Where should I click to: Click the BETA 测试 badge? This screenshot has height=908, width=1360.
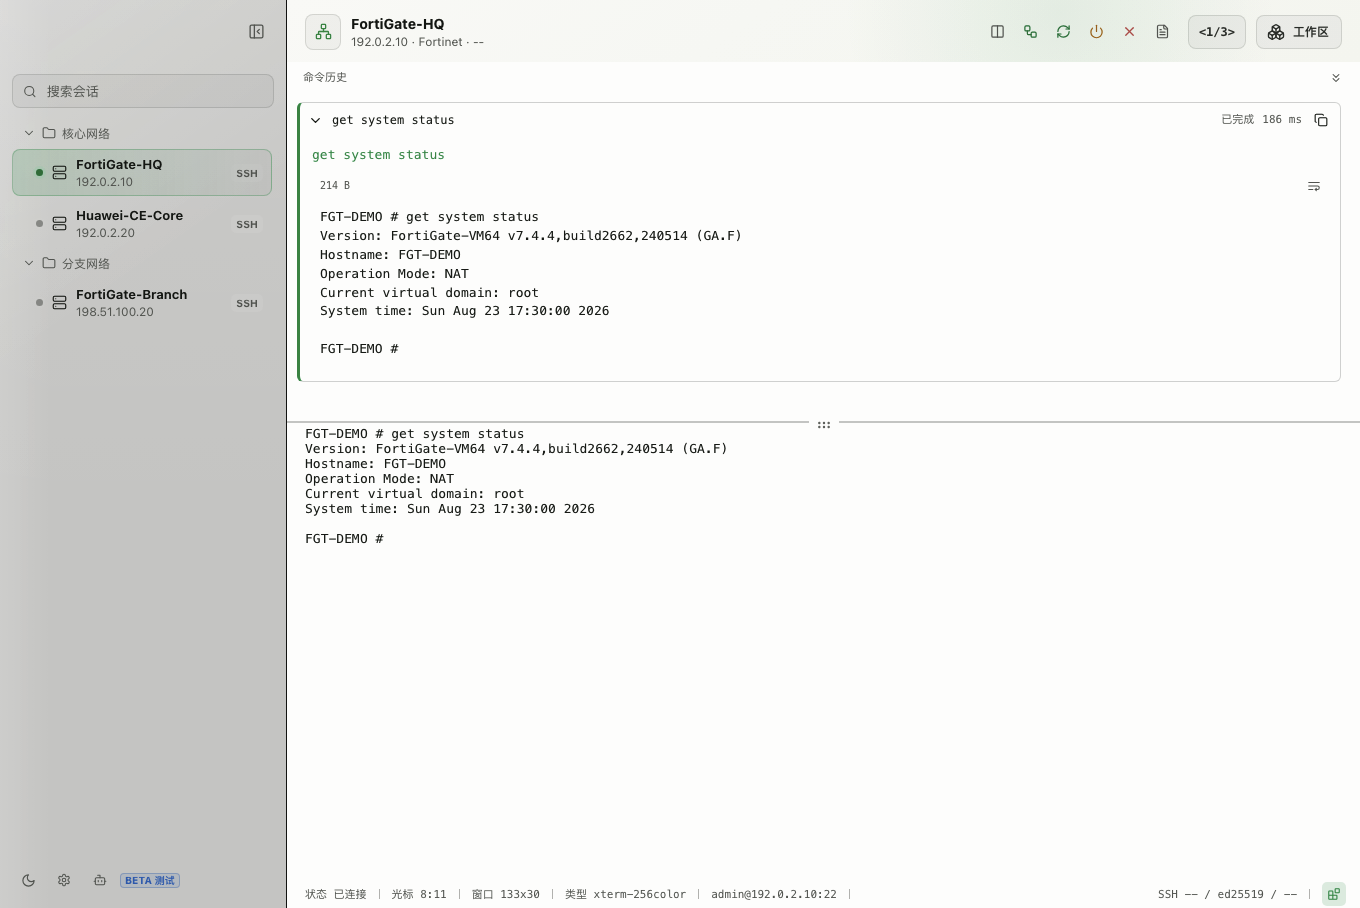click(150, 881)
